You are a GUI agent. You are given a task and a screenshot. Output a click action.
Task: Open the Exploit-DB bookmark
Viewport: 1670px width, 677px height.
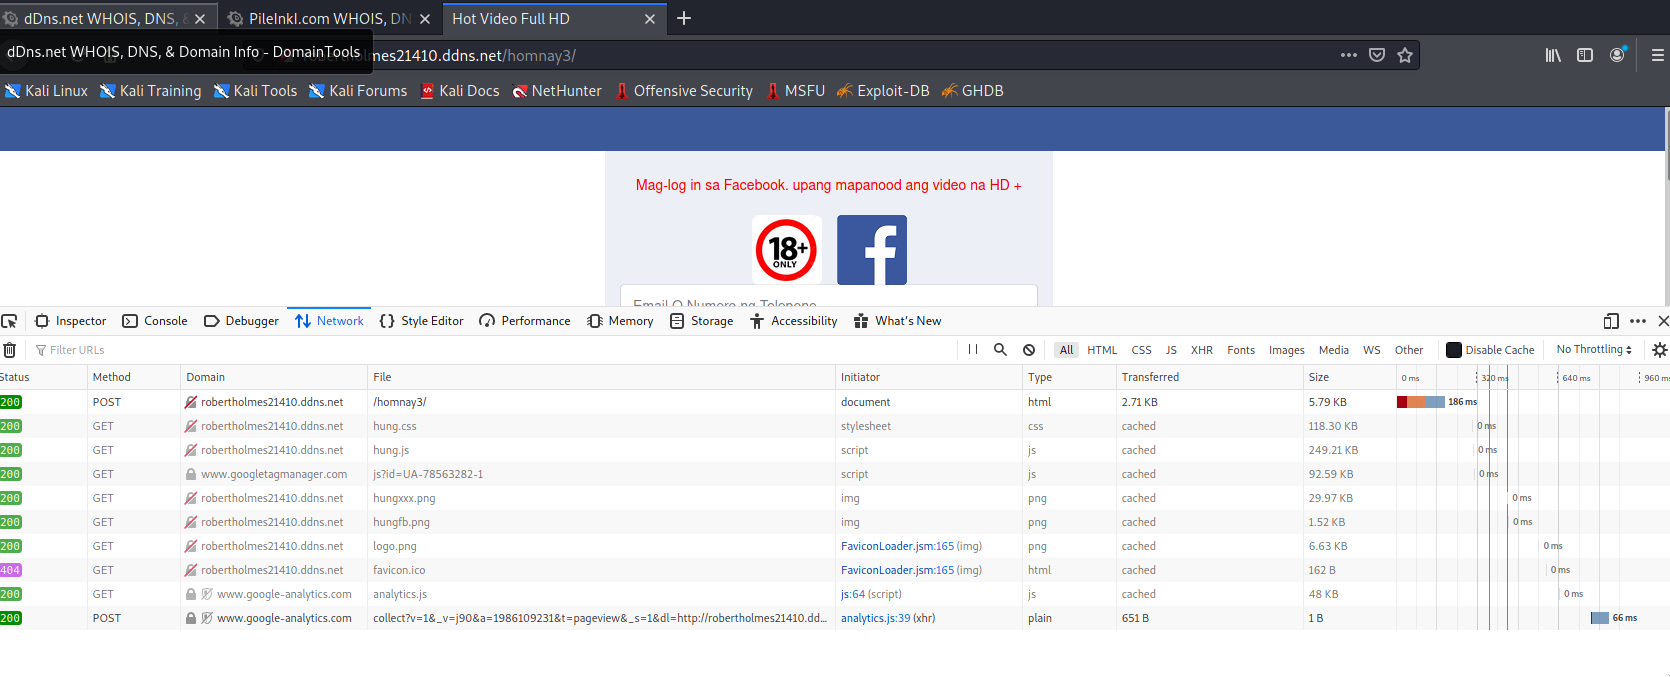click(x=883, y=91)
